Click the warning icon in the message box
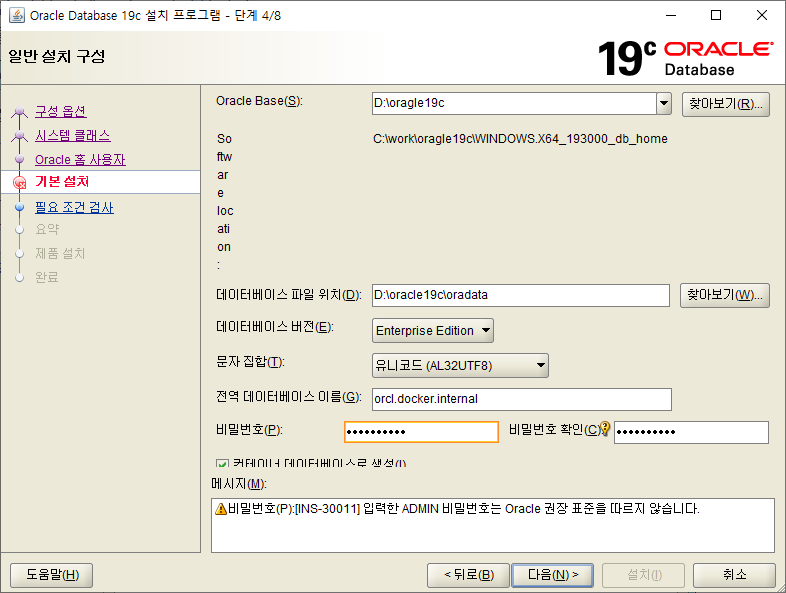 point(221,509)
